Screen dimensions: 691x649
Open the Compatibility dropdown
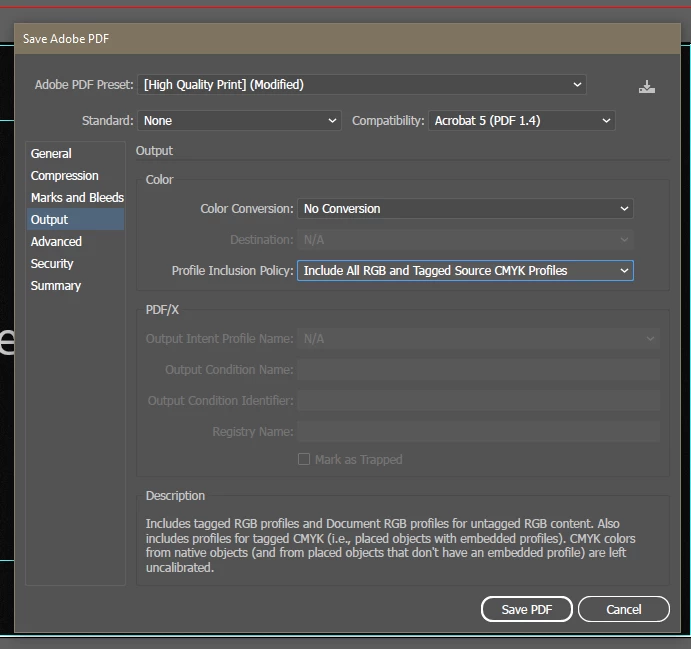[522, 121]
